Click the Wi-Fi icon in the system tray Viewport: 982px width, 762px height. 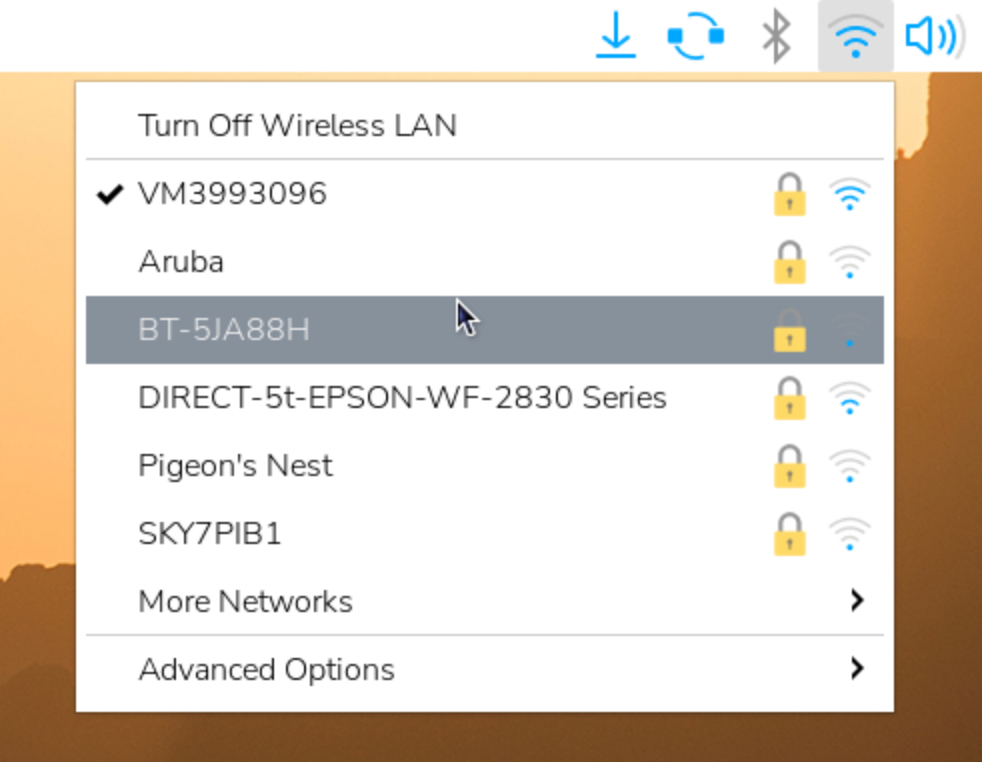[x=855, y=36]
